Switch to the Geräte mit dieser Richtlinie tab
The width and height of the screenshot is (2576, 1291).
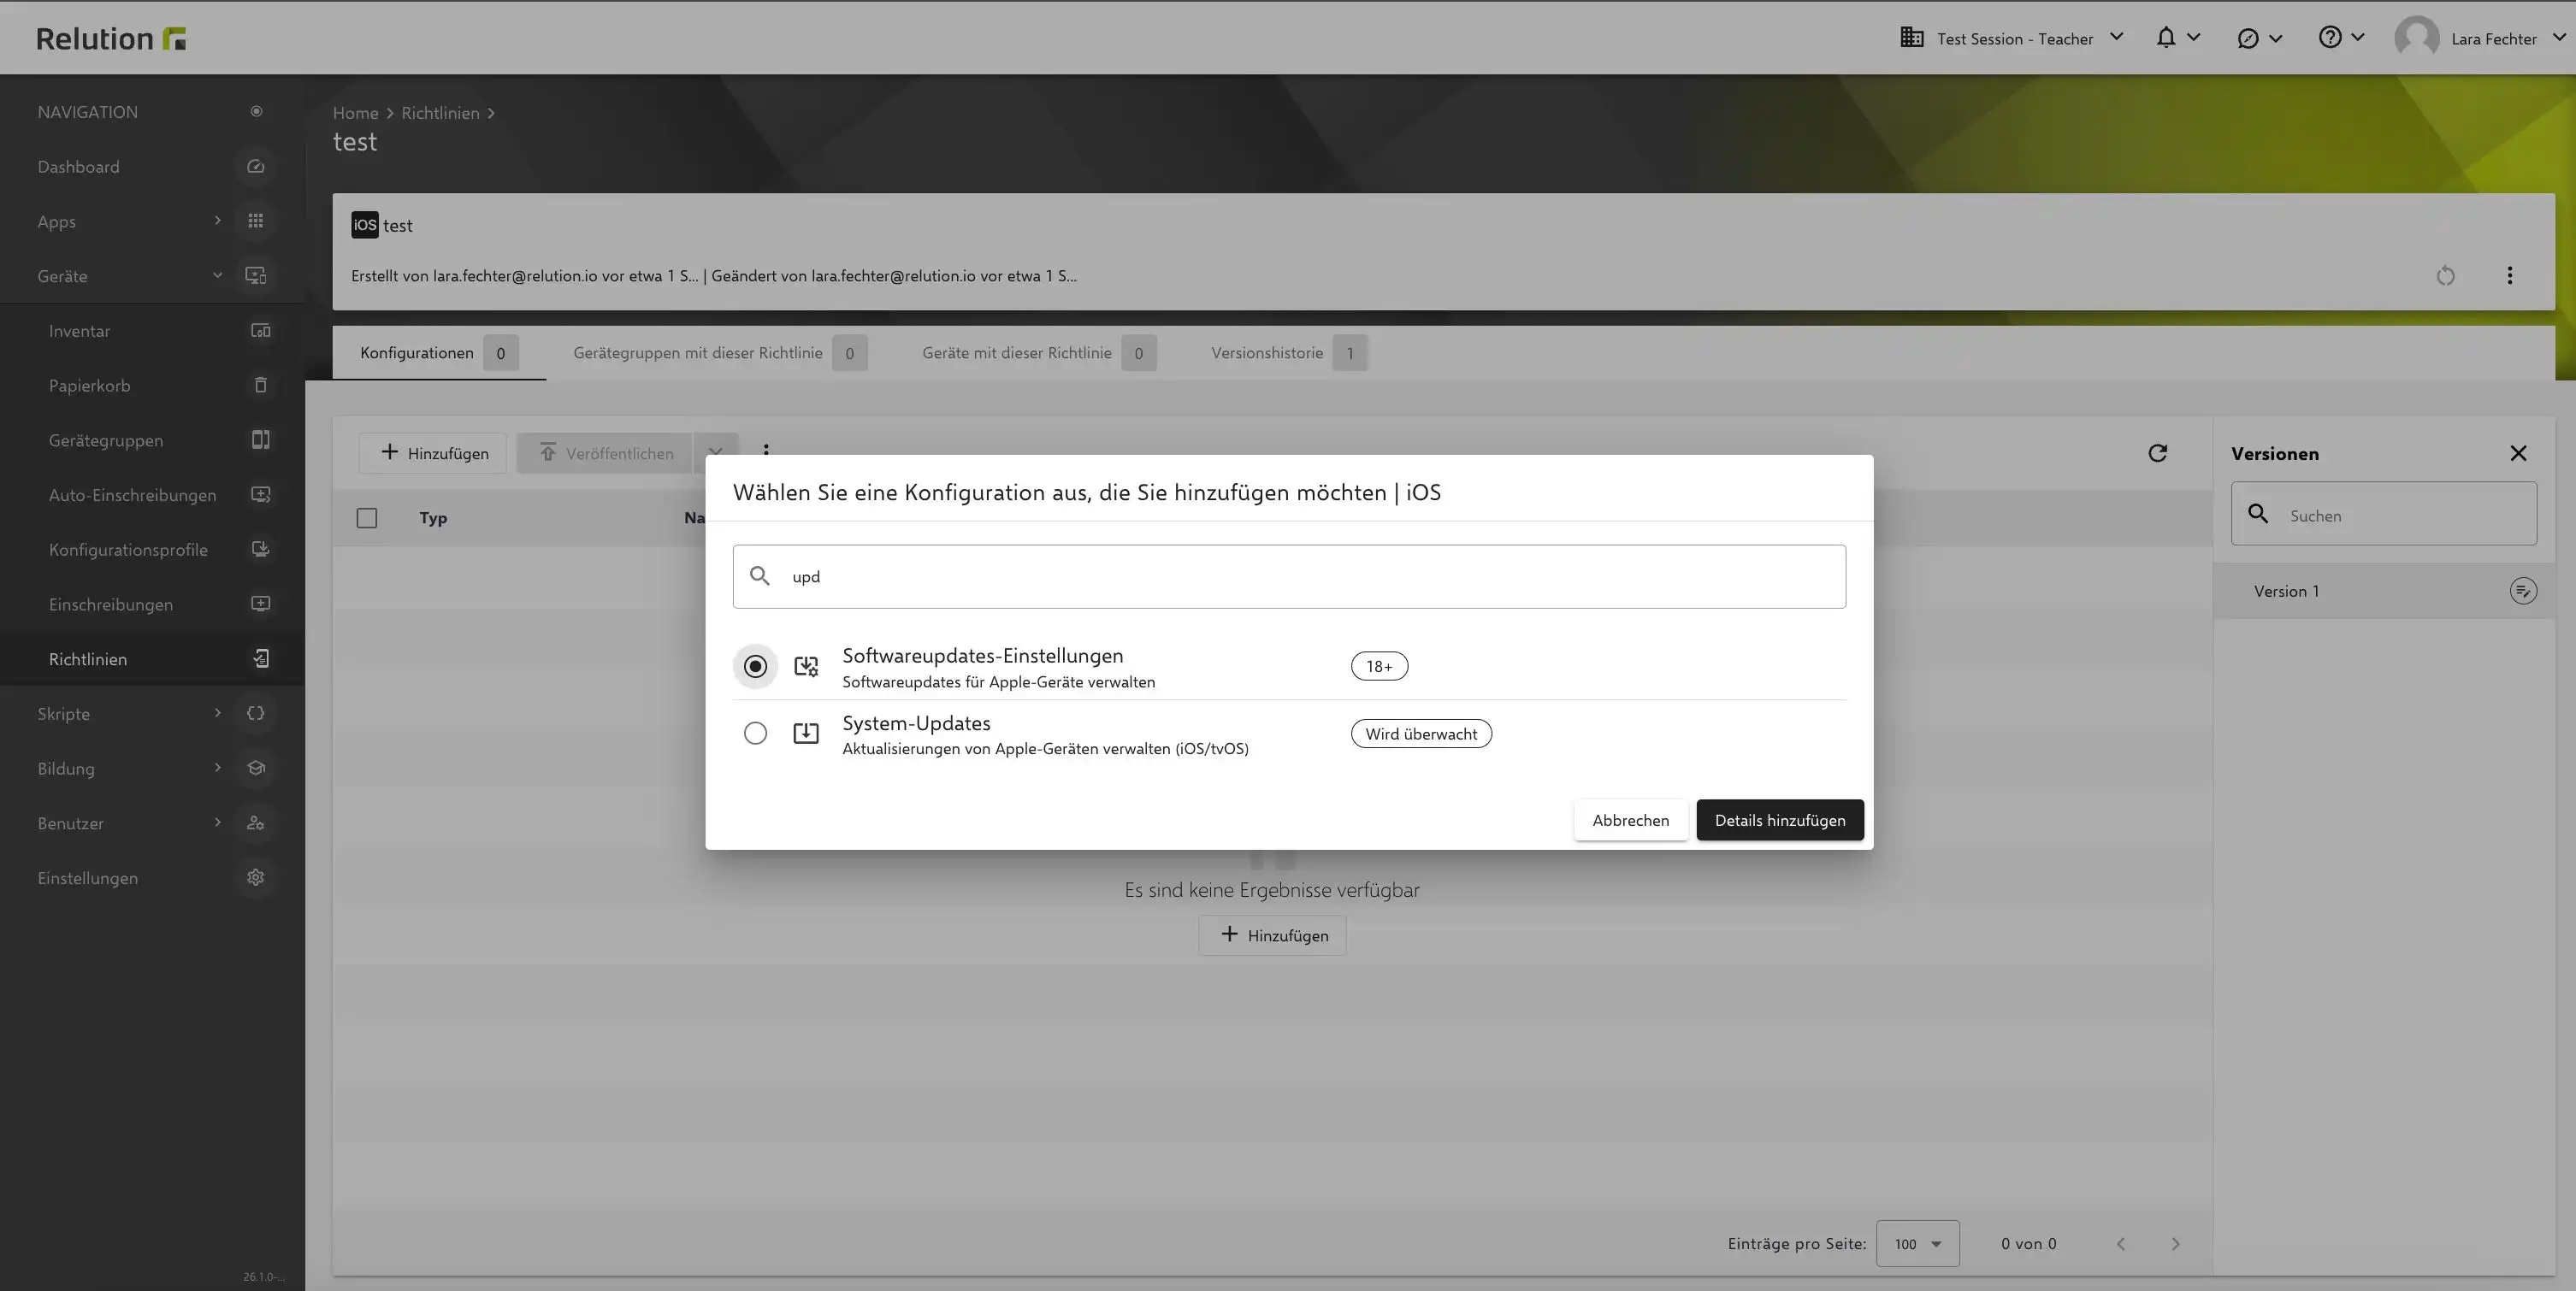click(x=1016, y=352)
